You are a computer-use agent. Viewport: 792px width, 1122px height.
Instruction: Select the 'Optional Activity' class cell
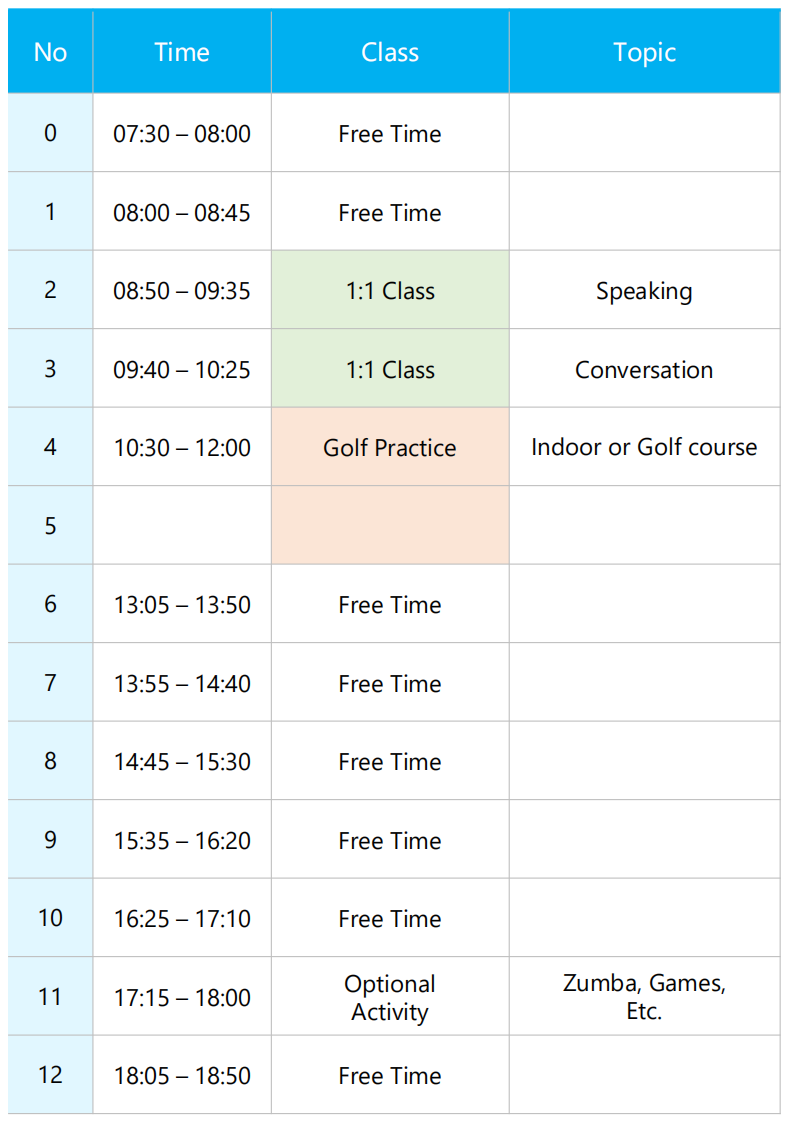pyautogui.click(x=390, y=998)
